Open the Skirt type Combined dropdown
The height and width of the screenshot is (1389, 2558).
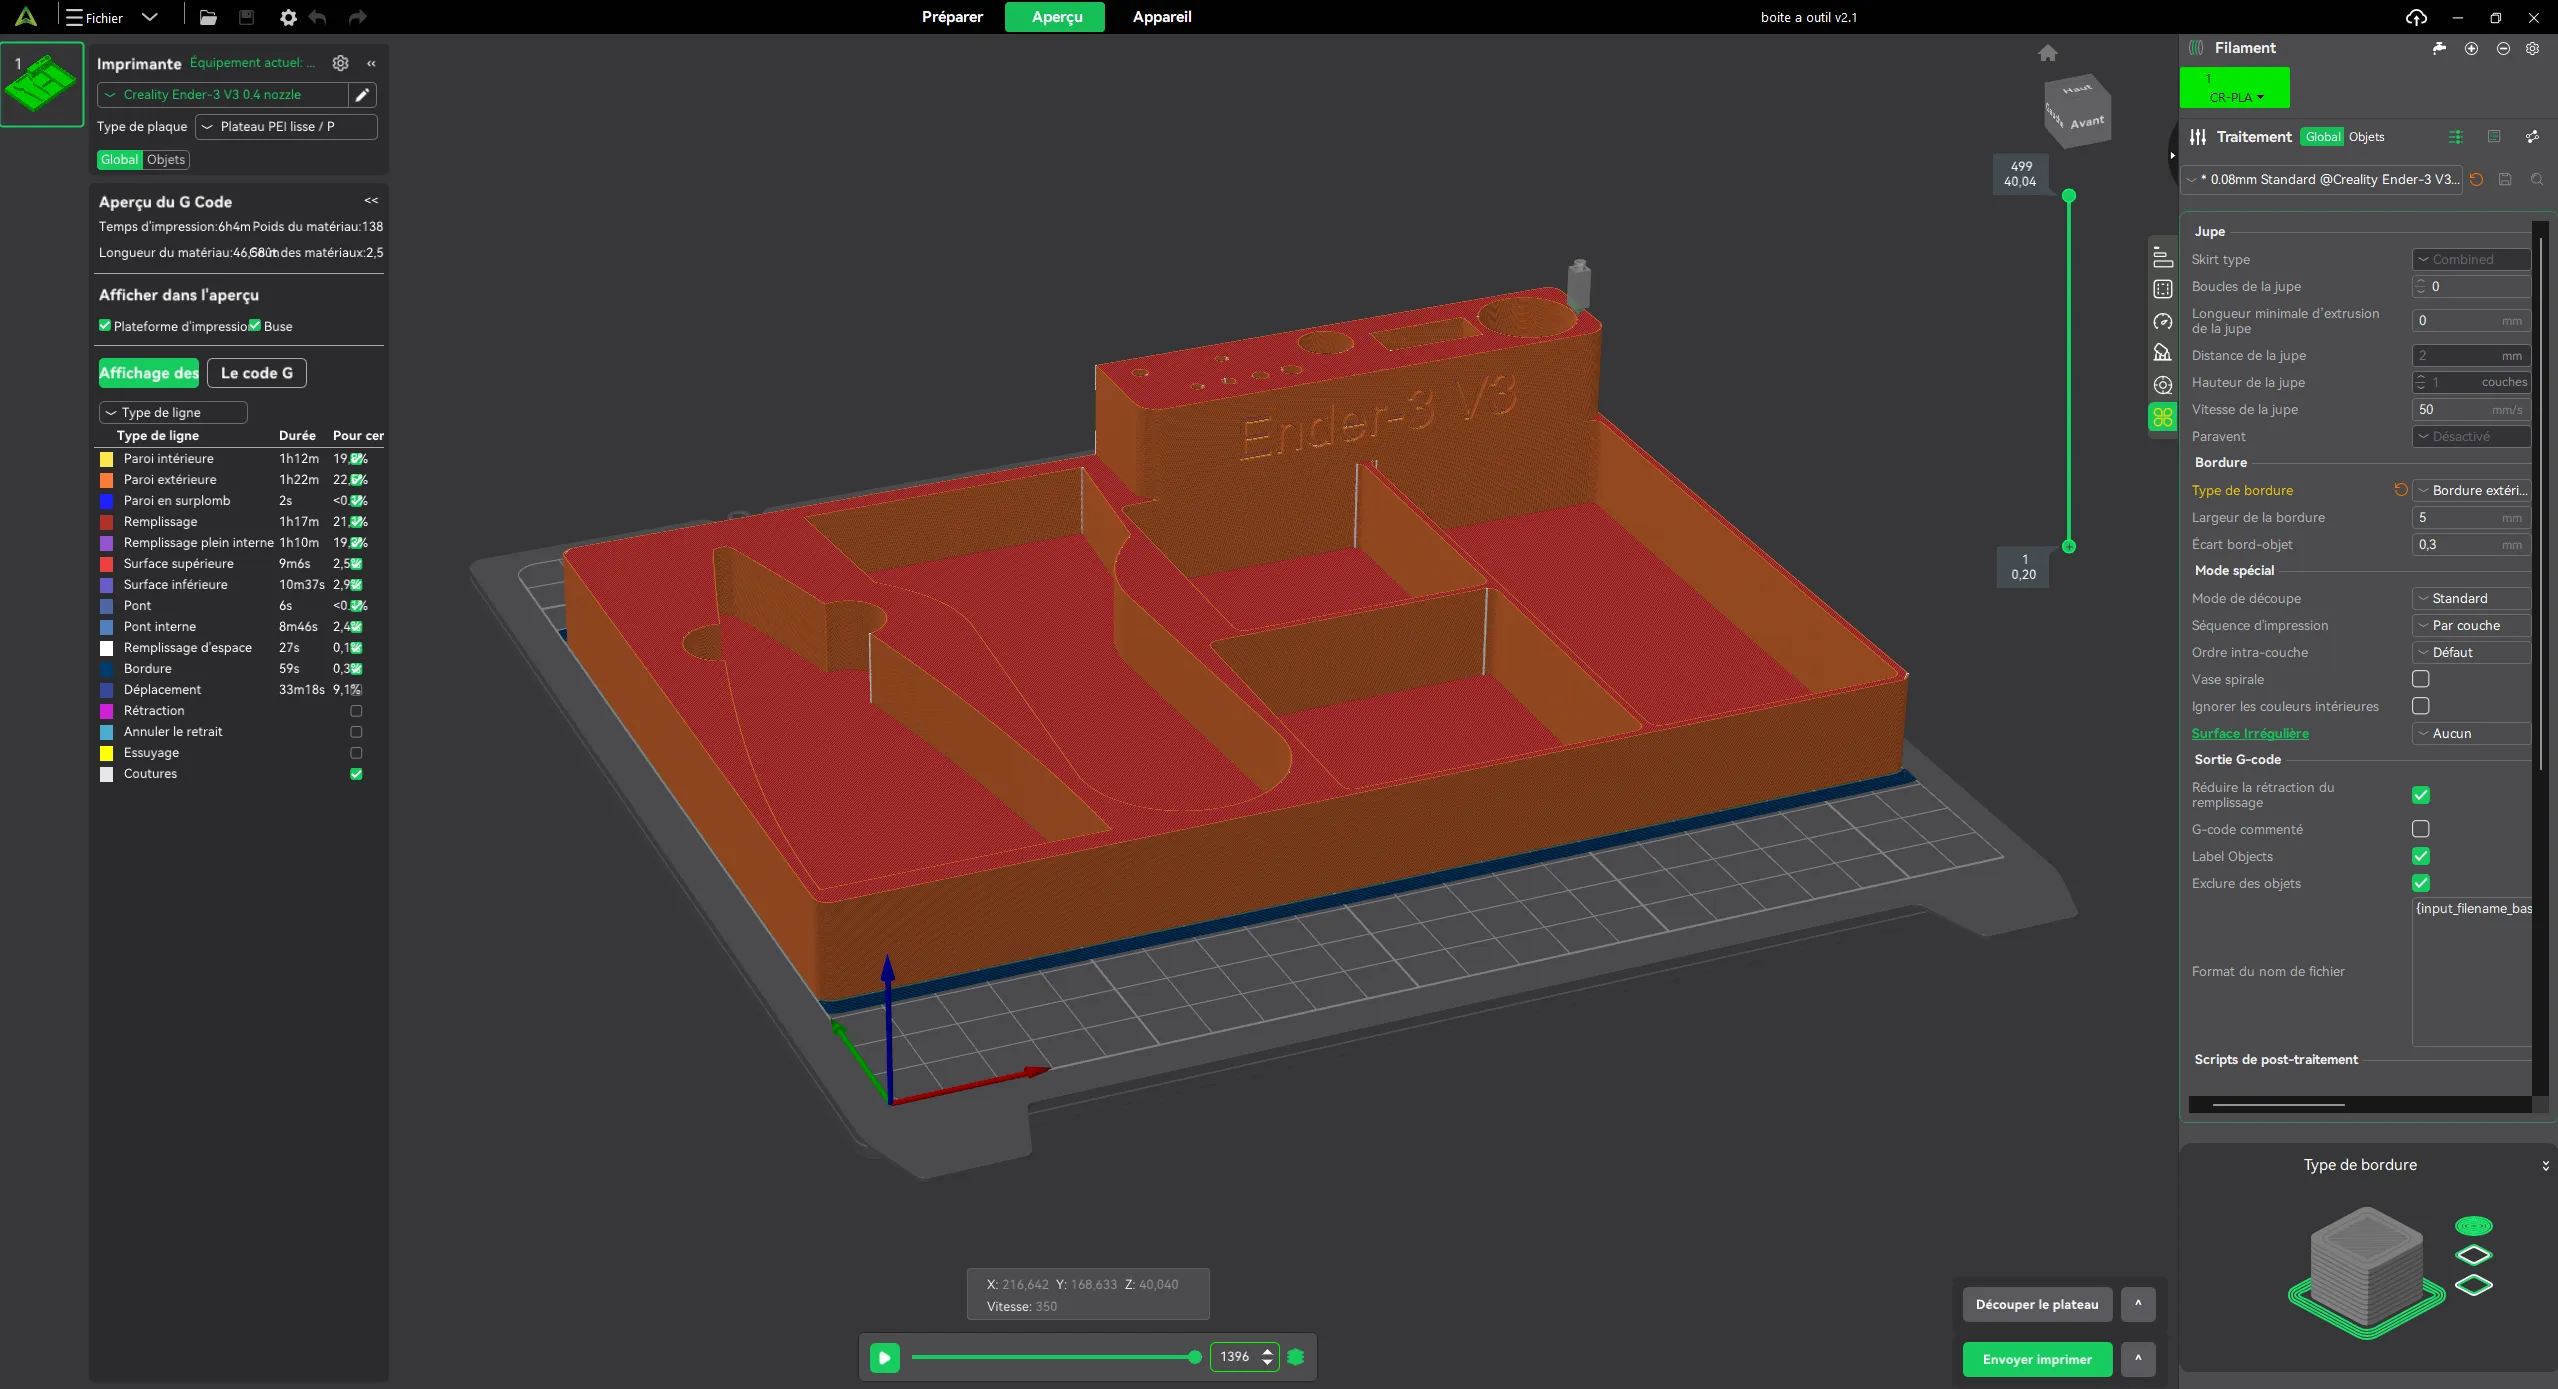[x=2470, y=259]
